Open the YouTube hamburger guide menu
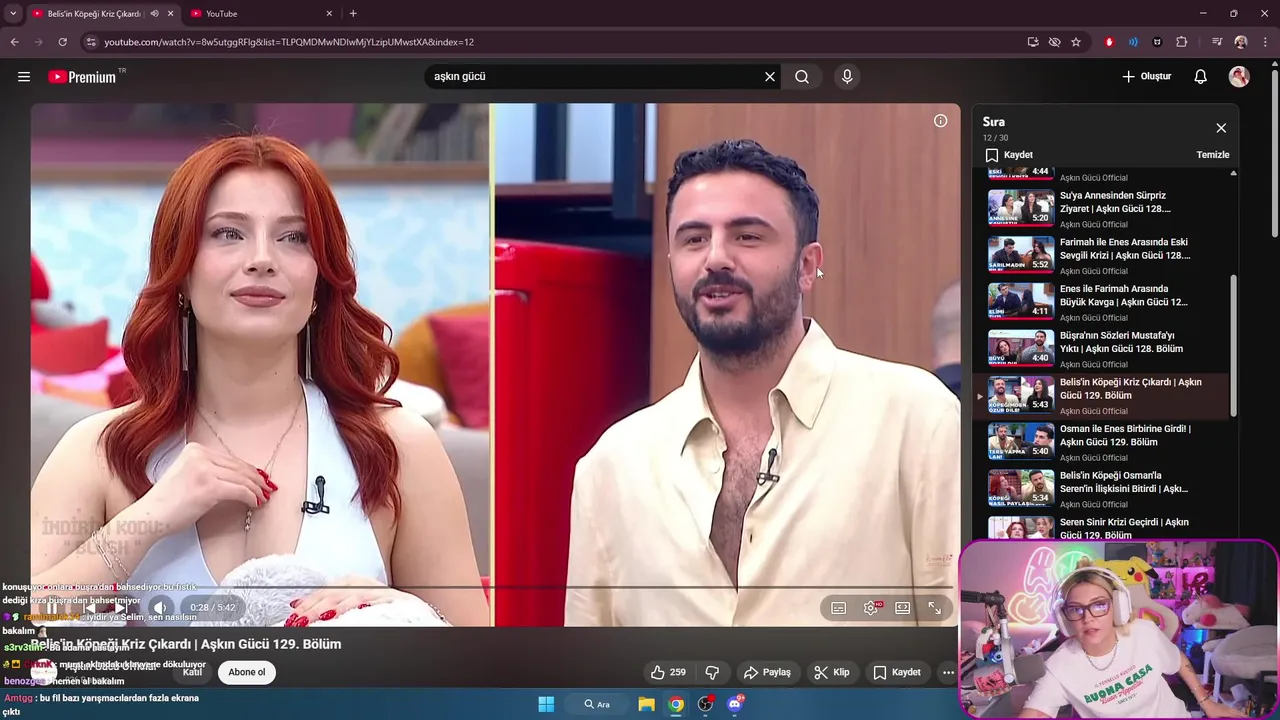1280x720 pixels. point(24,76)
